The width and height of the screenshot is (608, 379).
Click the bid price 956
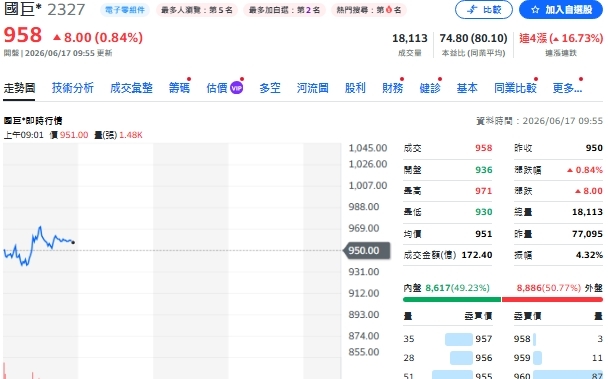484,358
